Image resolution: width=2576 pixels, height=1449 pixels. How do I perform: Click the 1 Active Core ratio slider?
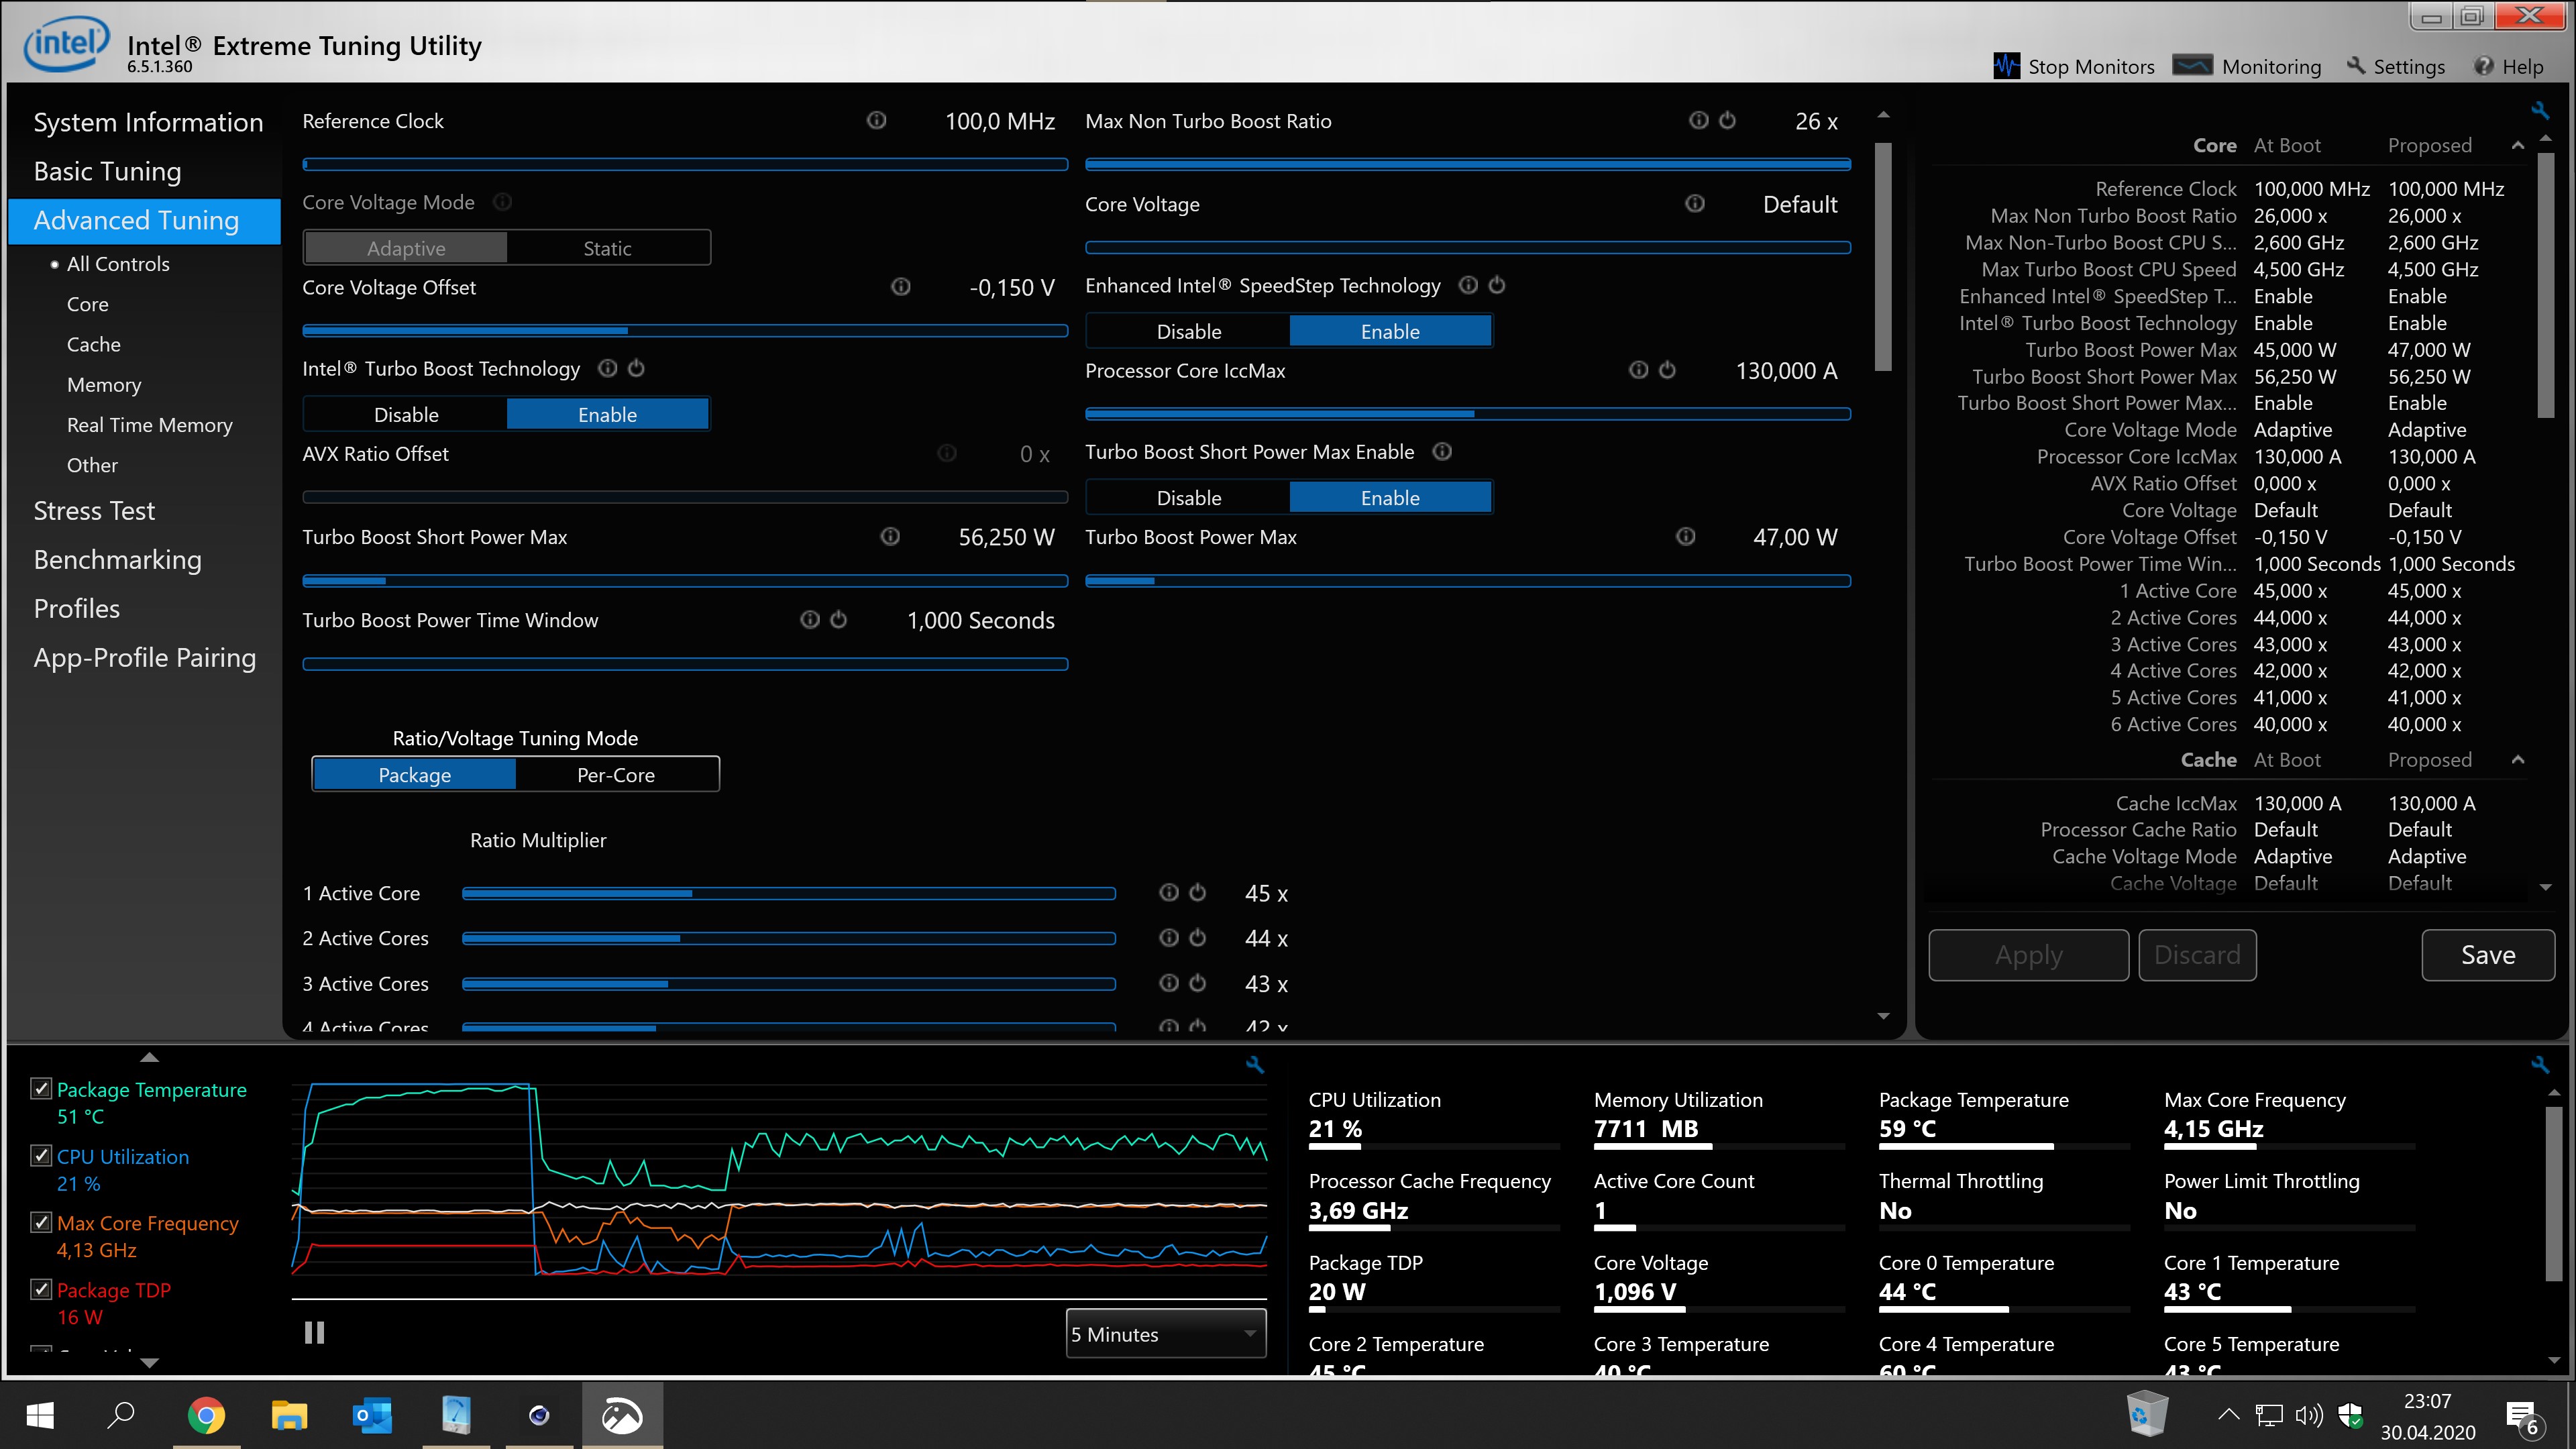[x=788, y=893]
